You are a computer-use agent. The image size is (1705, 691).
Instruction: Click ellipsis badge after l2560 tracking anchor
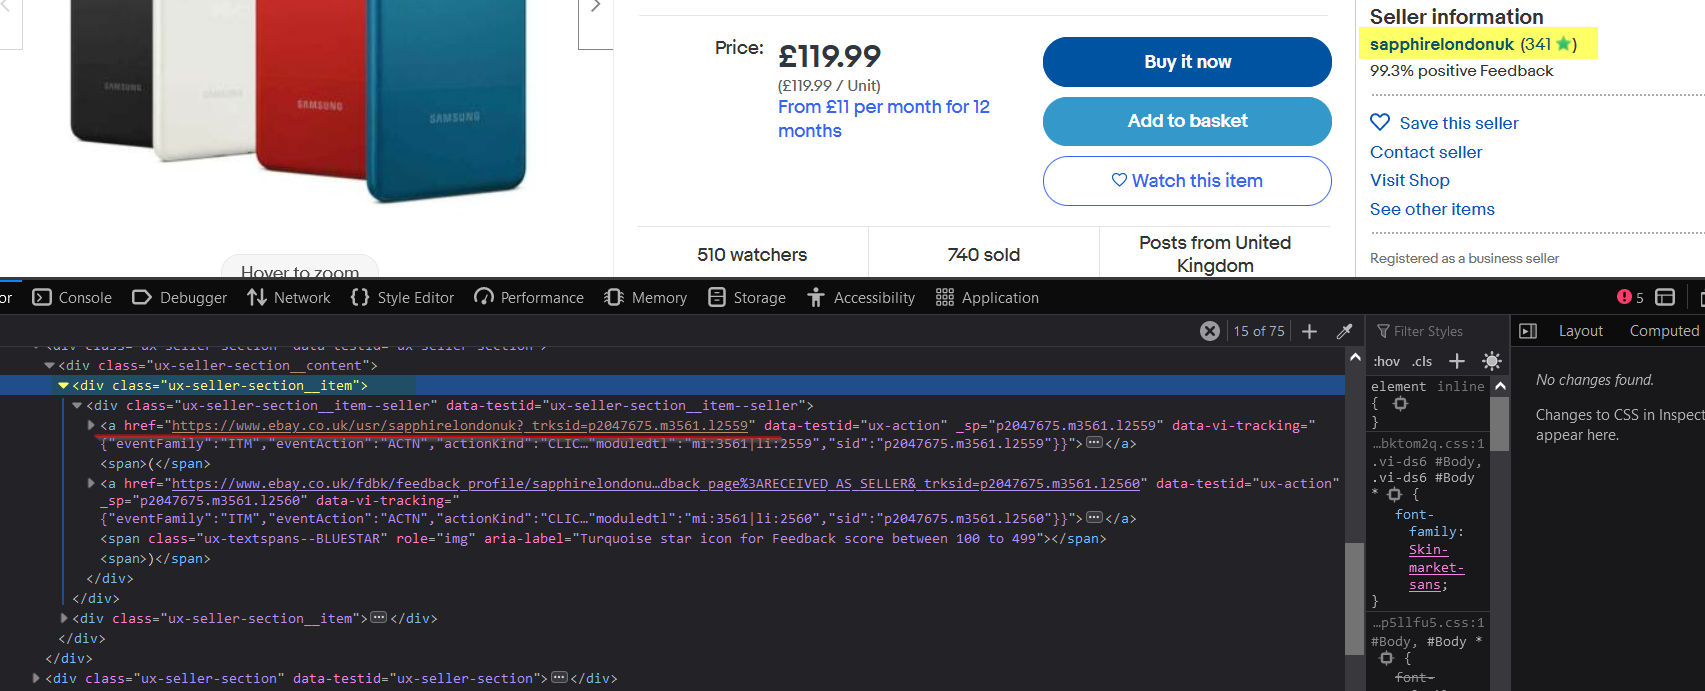tap(1094, 517)
